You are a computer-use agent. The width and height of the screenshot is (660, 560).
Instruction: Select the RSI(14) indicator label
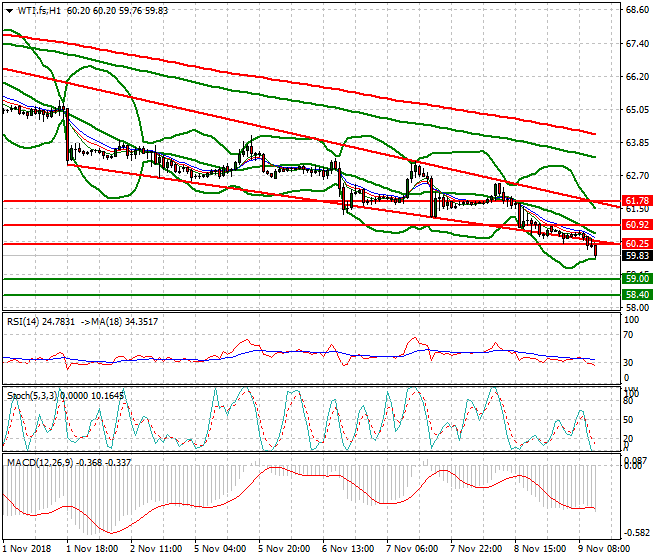[23, 322]
